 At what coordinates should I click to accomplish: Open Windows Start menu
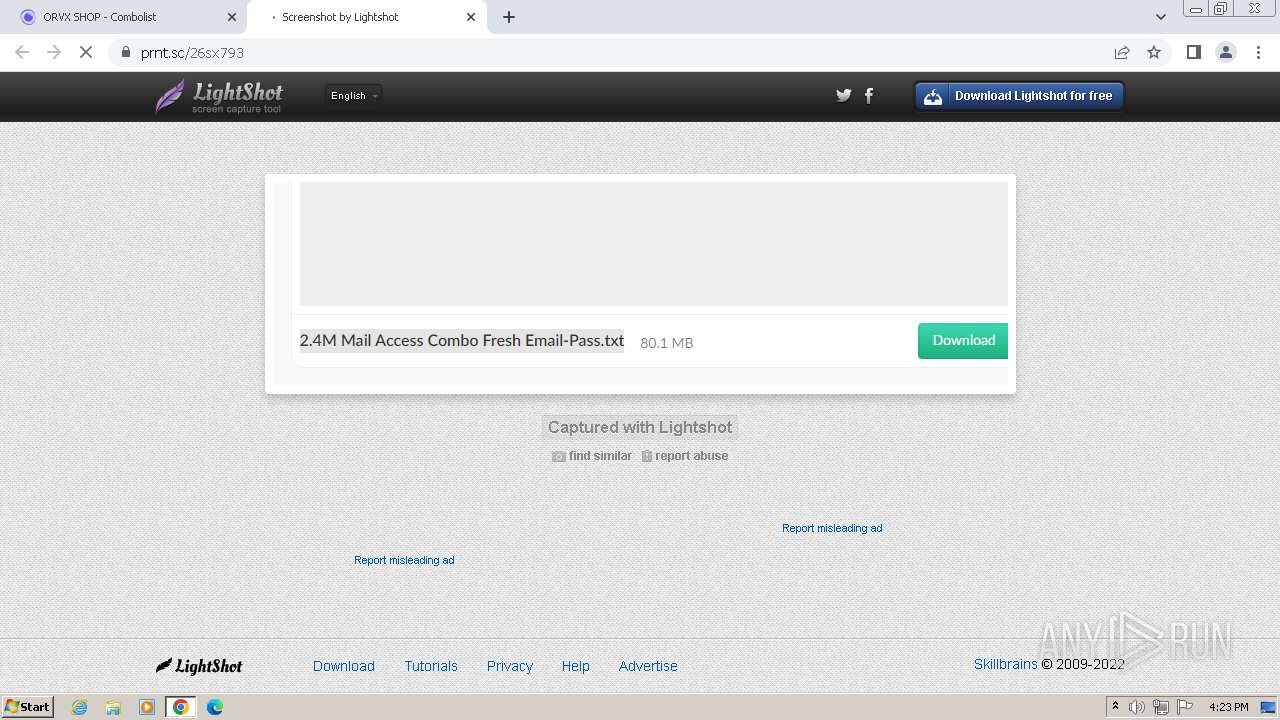click(x=28, y=707)
